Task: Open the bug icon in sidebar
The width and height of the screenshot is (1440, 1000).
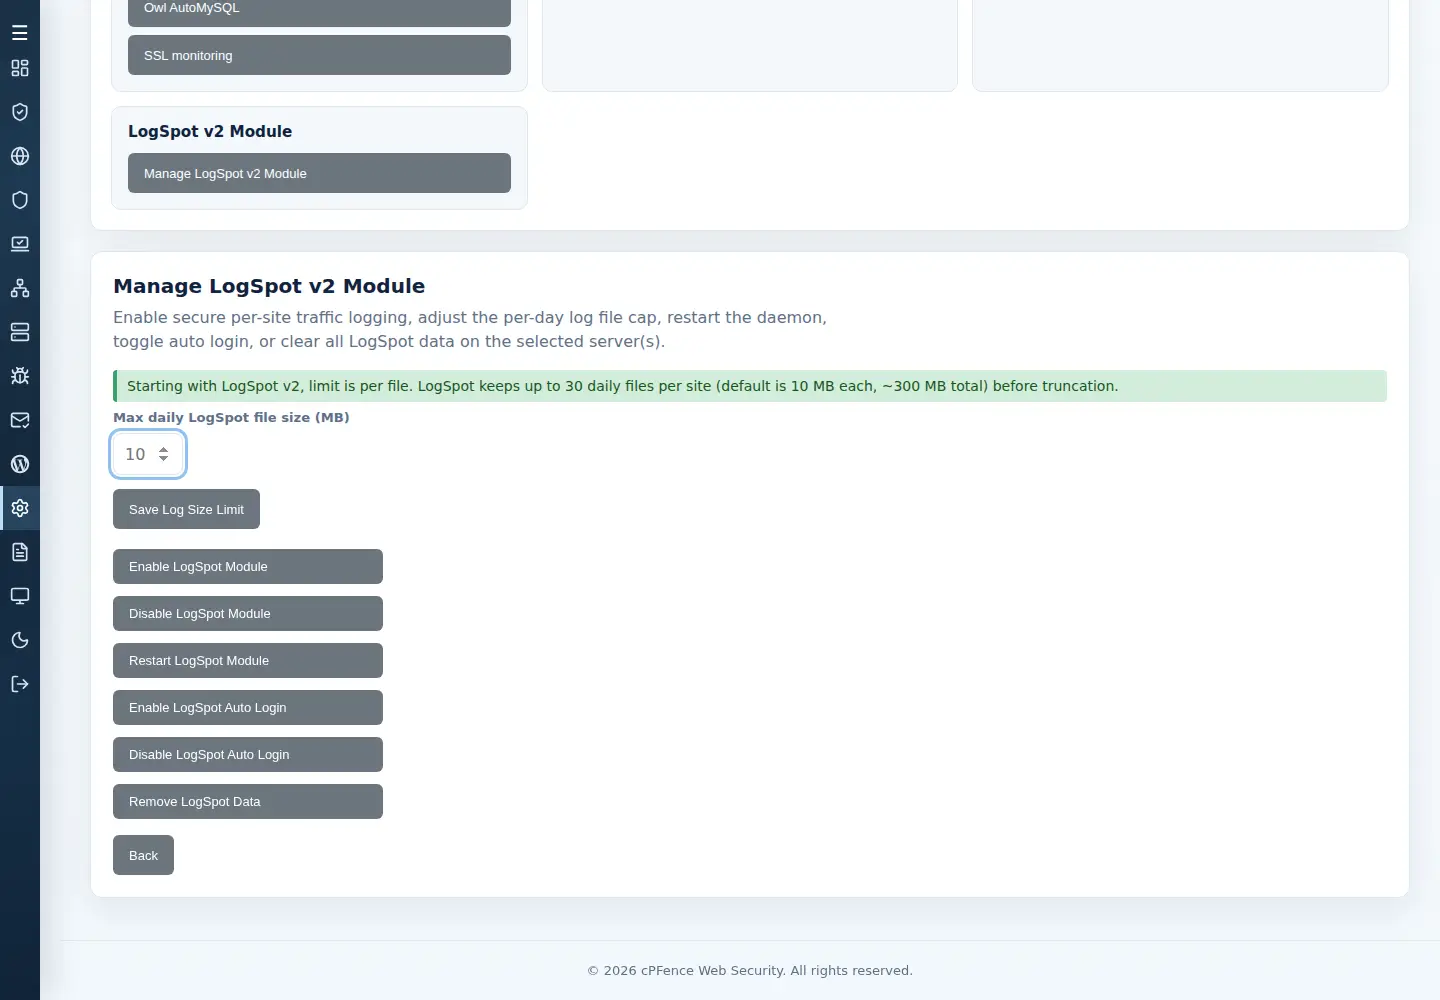Action: [20, 376]
